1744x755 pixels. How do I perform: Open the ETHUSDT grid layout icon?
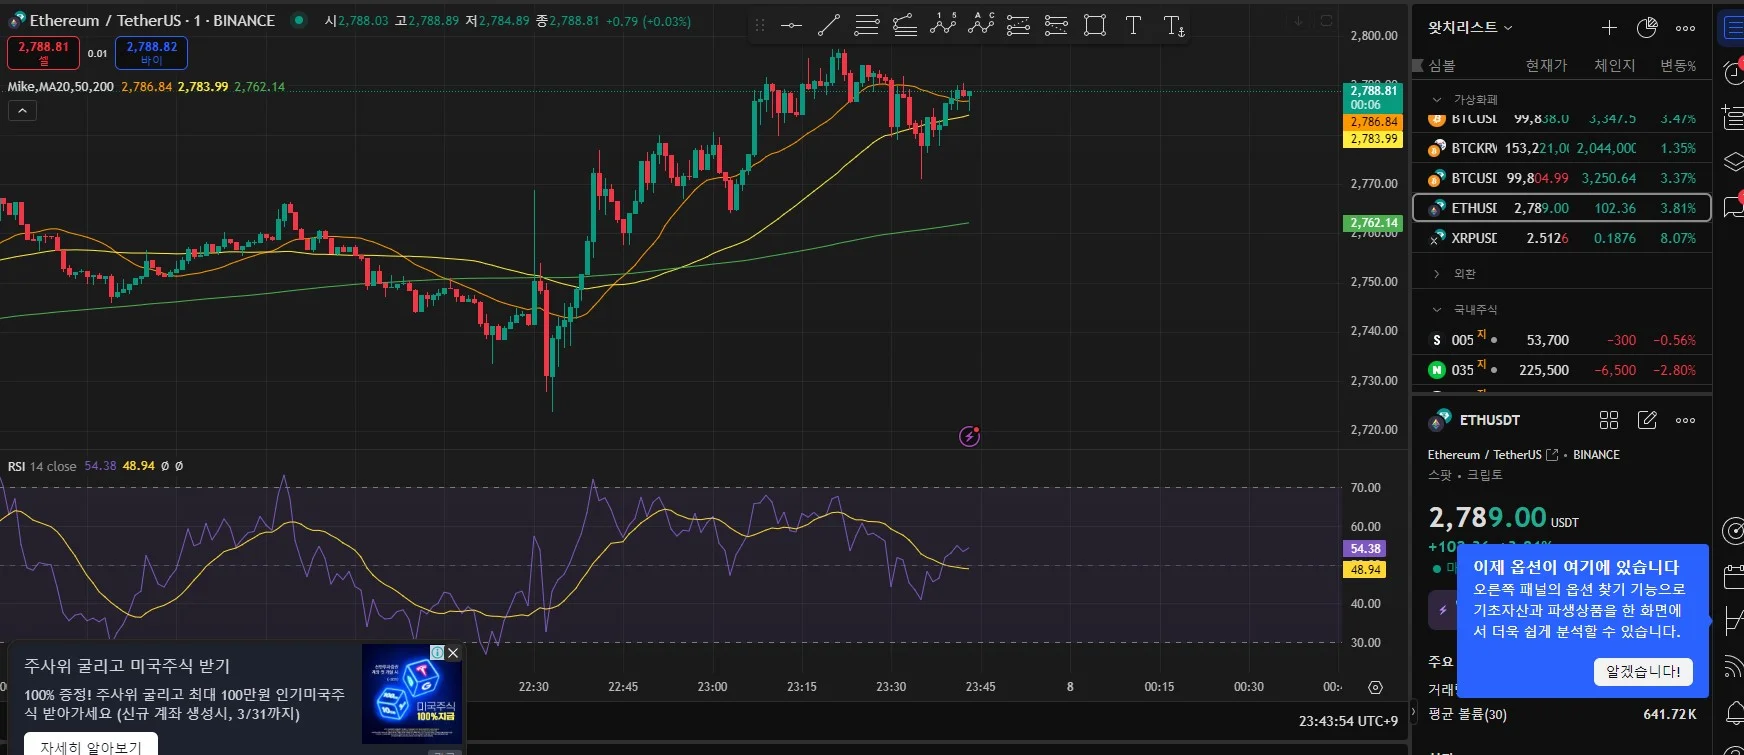(1609, 420)
